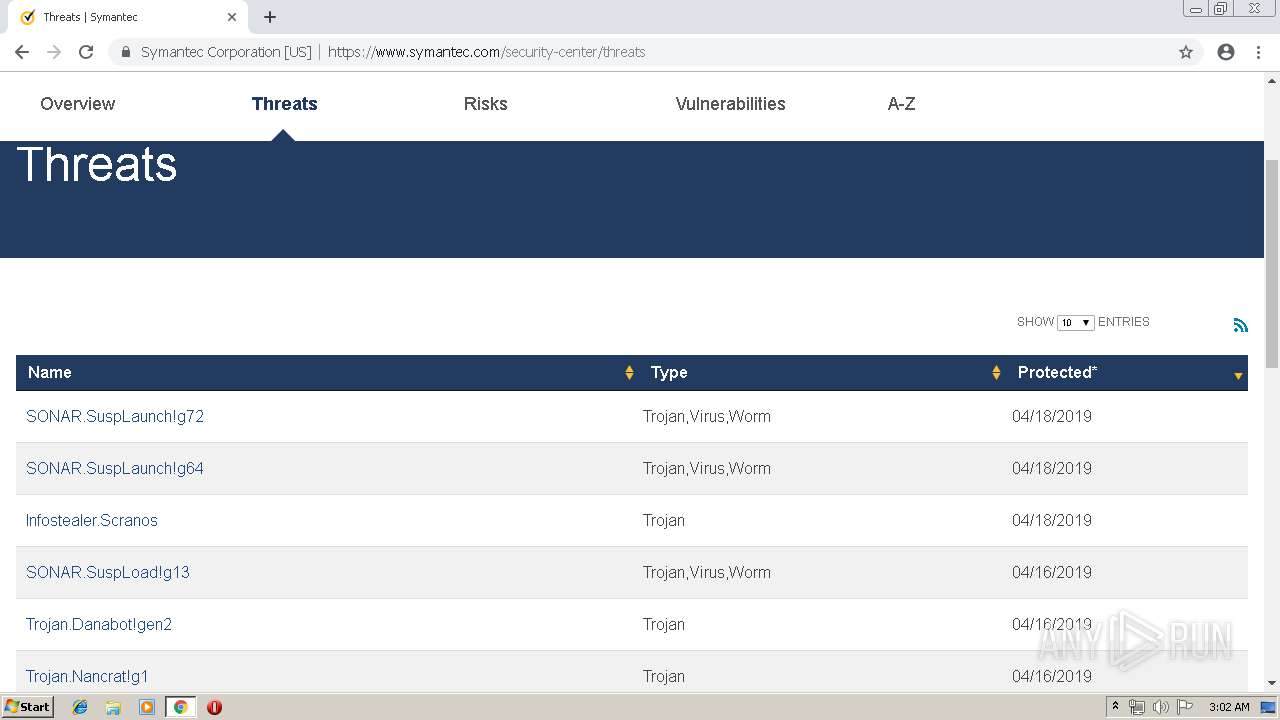The height and width of the screenshot is (720, 1280).
Task: Click the Type column header text
Action: pos(669,373)
